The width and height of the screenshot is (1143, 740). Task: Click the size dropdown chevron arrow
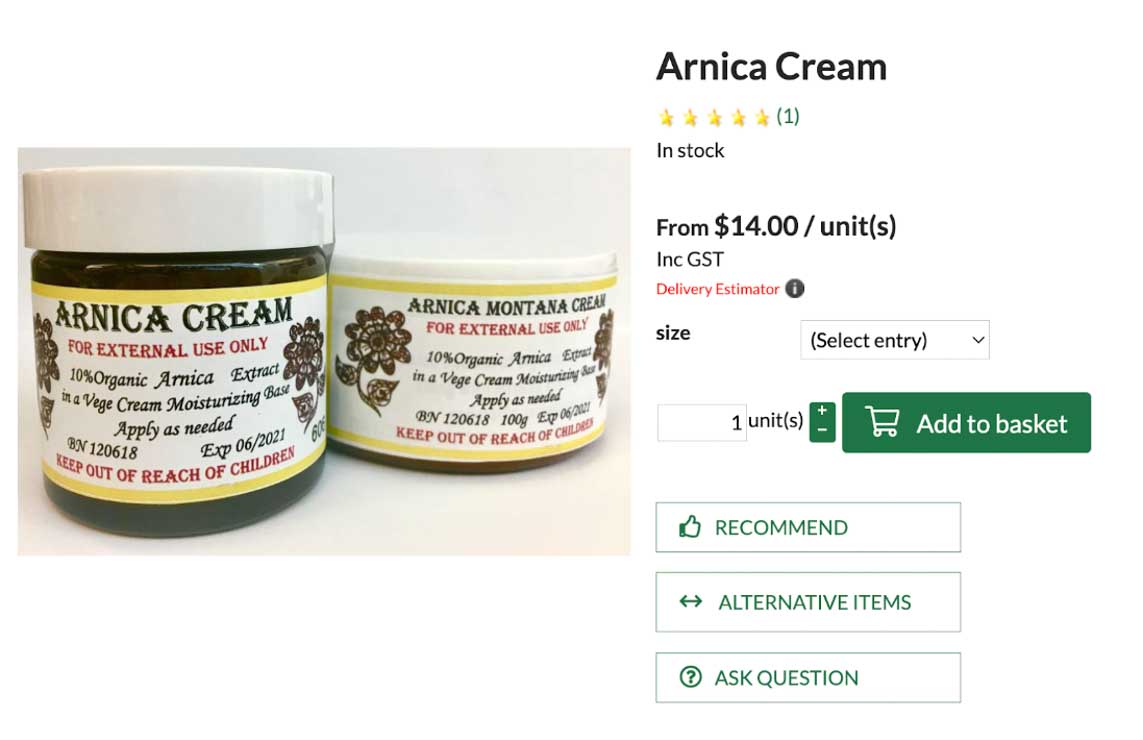click(978, 340)
